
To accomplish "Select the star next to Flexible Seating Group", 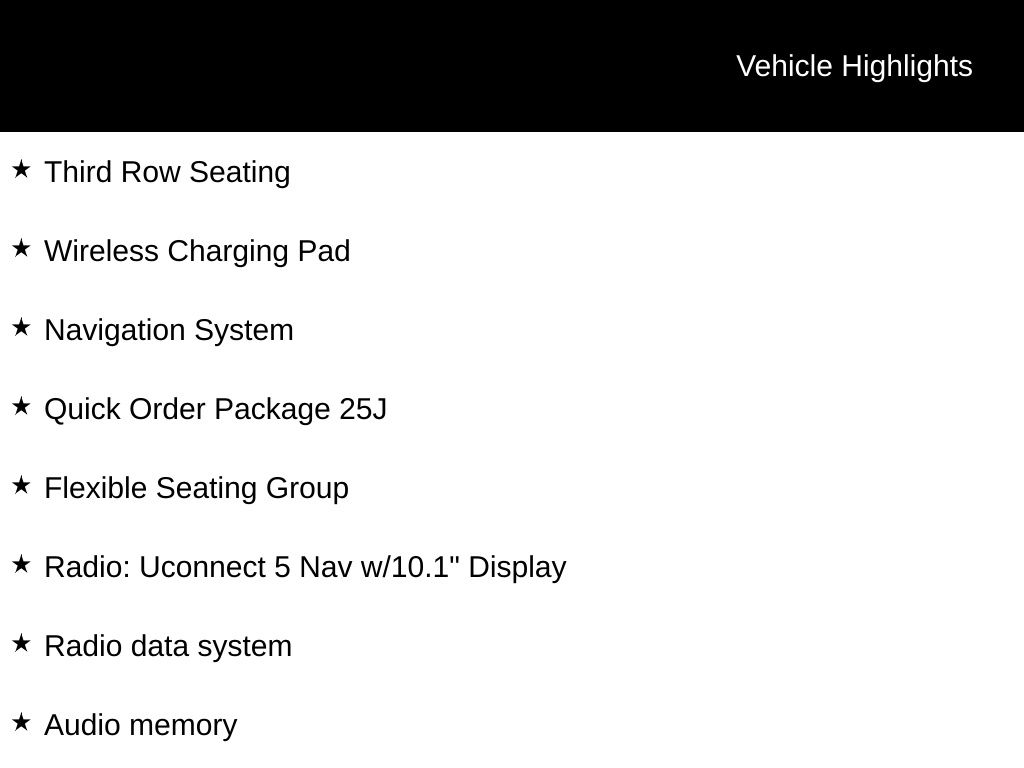I will pyautogui.click(x=21, y=485).
